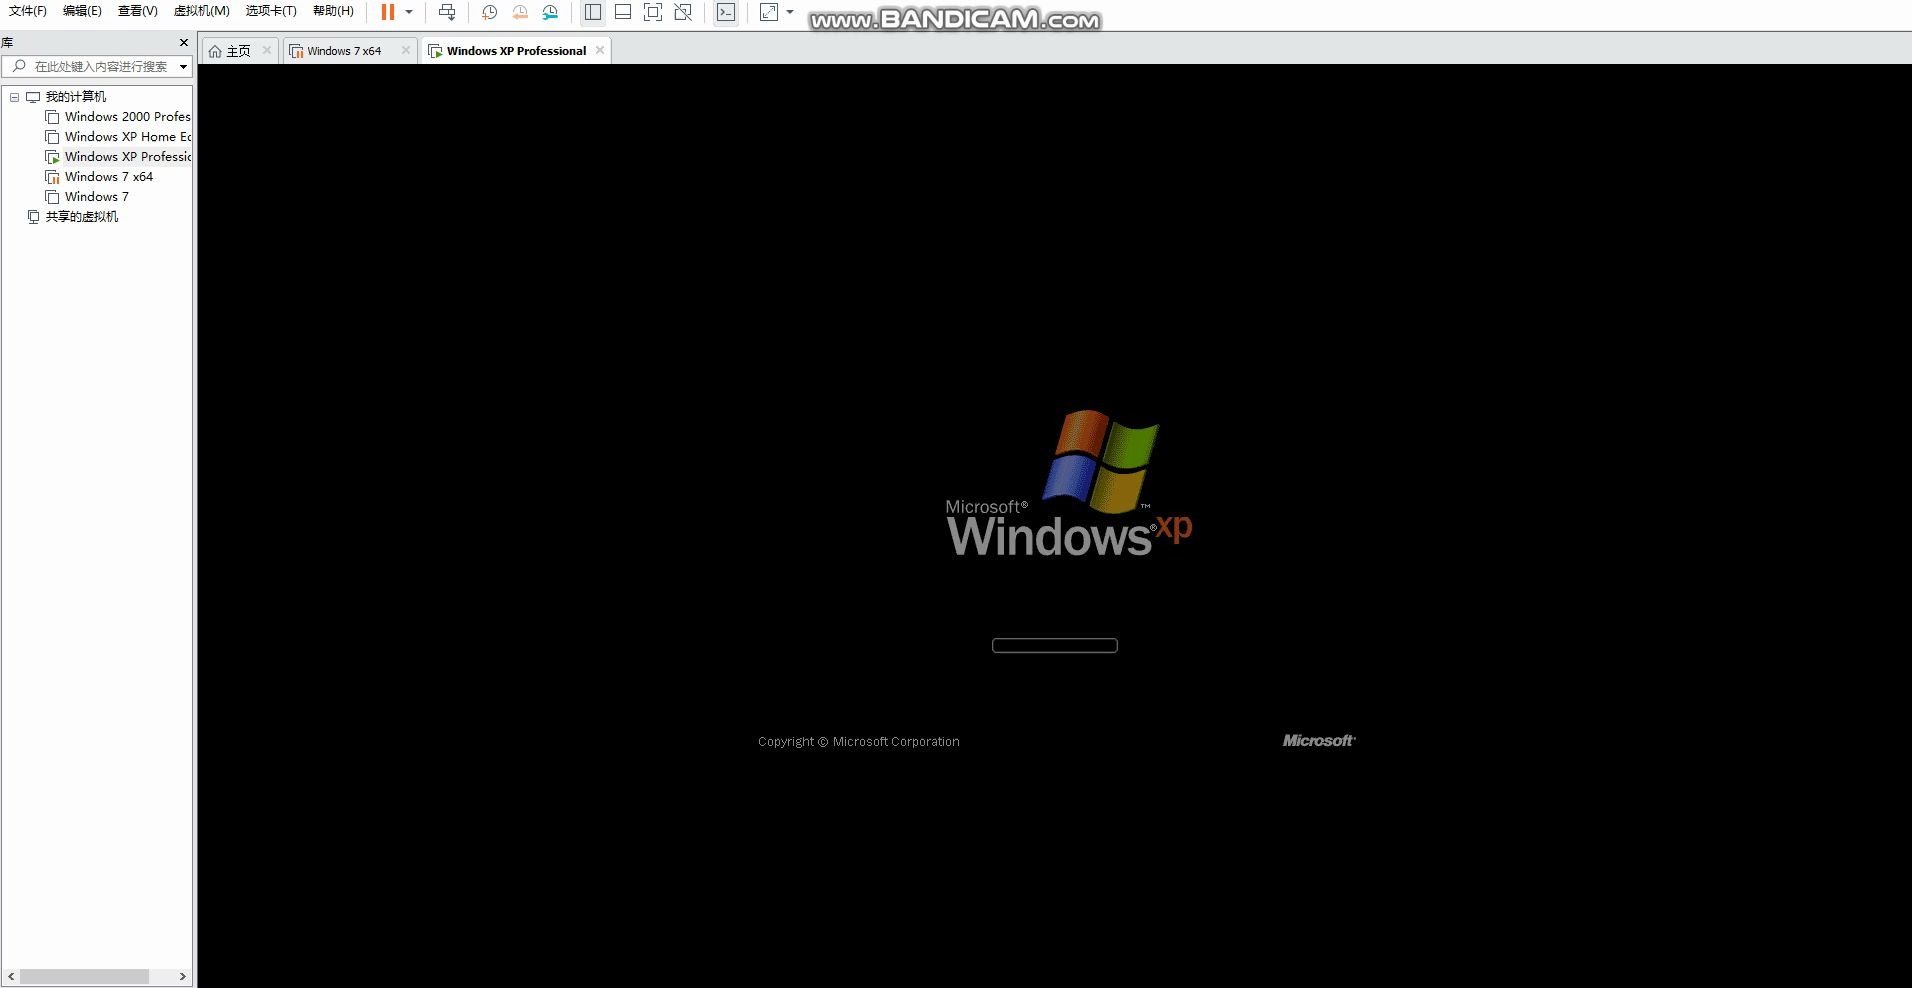Toggle the console view
Image resolution: width=1912 pixels, height=988 pixels.
pyautogui.click(x=726, y=12)
